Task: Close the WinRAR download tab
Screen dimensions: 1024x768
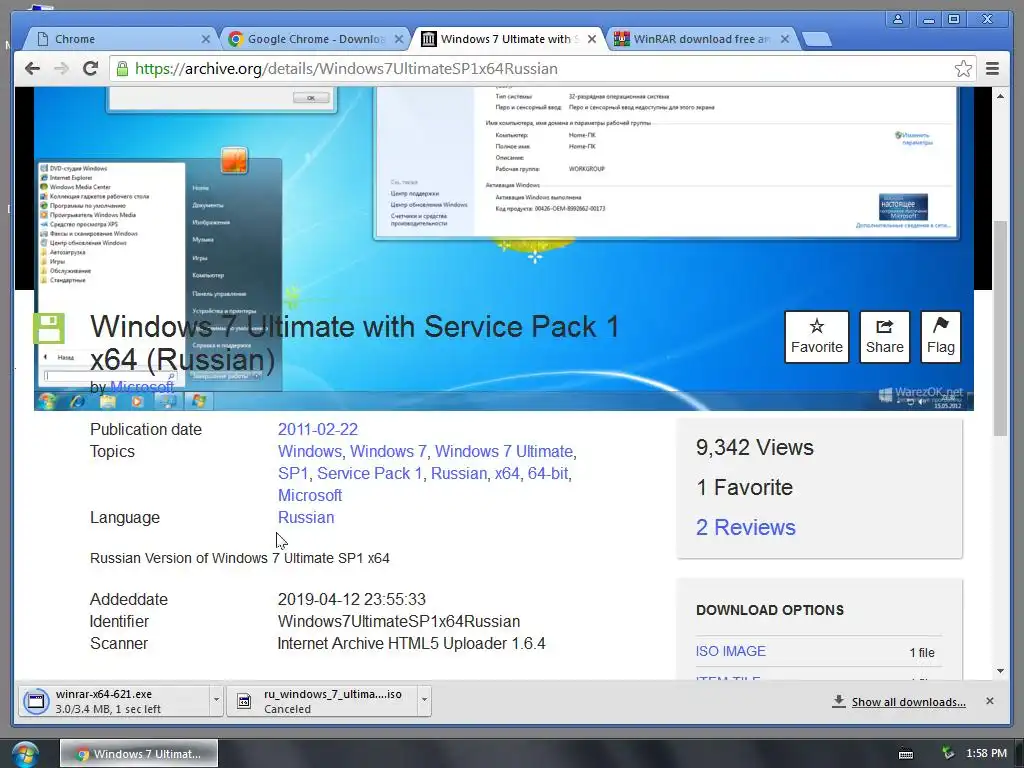Action: tap(785, 39)
